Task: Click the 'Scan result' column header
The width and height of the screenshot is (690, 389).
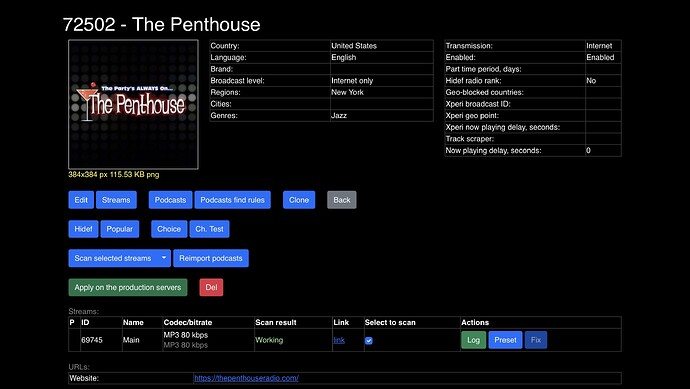Action: coord(276,323)
